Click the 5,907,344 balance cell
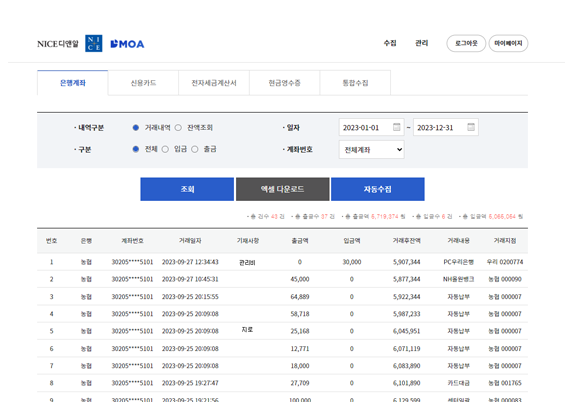This screenshot has height=402, width=572. click(x=406, y=262)
